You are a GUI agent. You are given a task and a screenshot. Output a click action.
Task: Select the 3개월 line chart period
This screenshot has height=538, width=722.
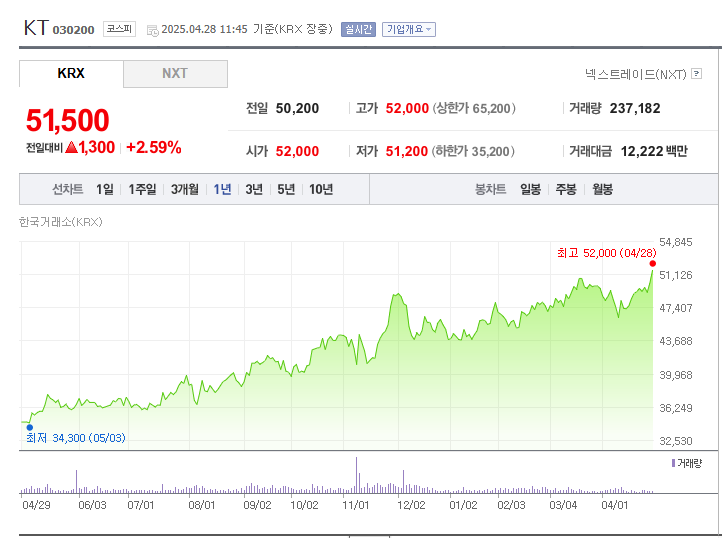coord(185,189)
